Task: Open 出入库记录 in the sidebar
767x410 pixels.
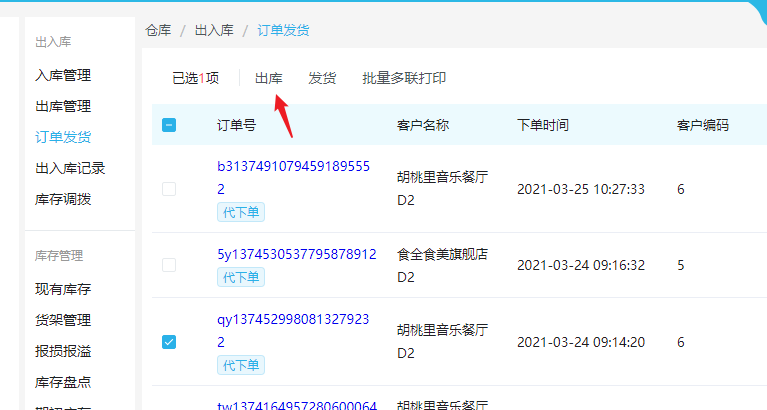Action: [x=70, y=168]
